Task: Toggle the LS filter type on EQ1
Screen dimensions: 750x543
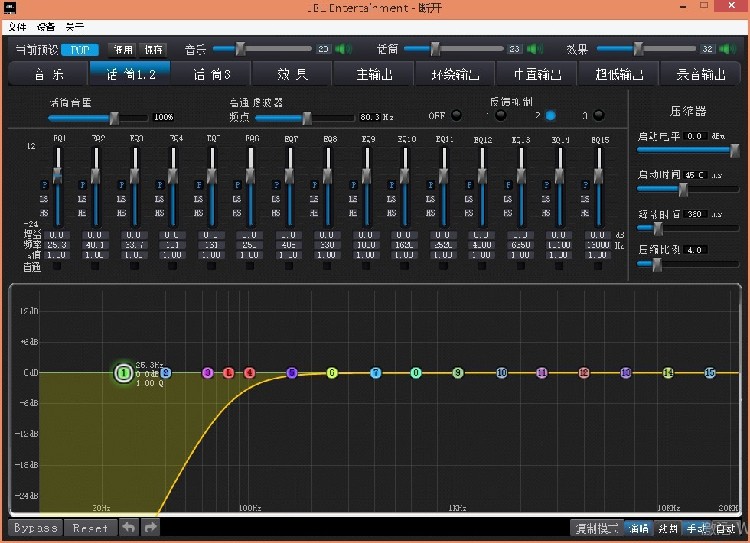Action: 44,199
